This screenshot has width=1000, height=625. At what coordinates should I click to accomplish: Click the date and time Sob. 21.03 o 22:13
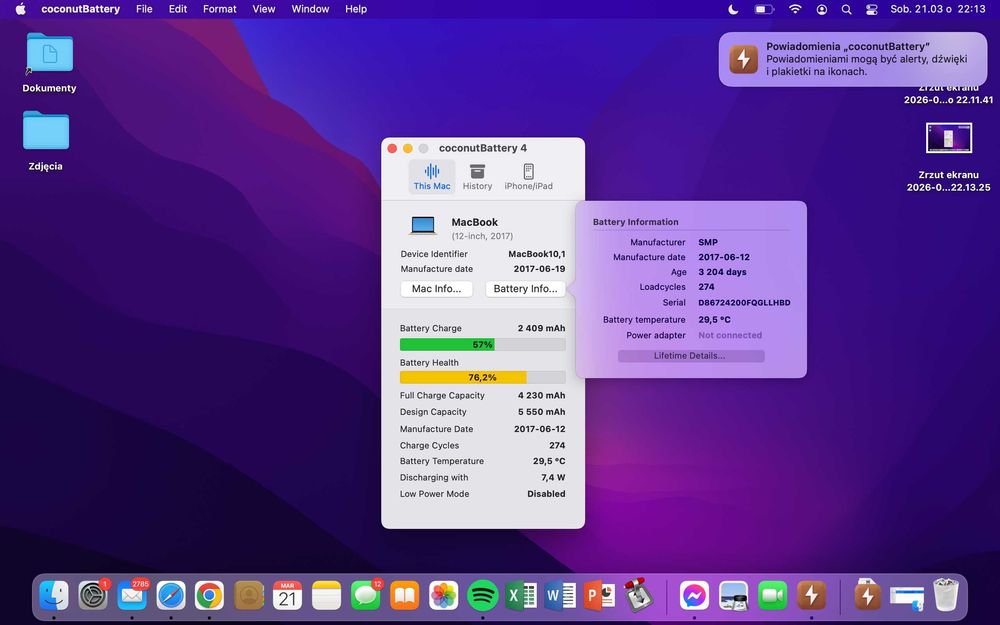click(x=938, y=9)
